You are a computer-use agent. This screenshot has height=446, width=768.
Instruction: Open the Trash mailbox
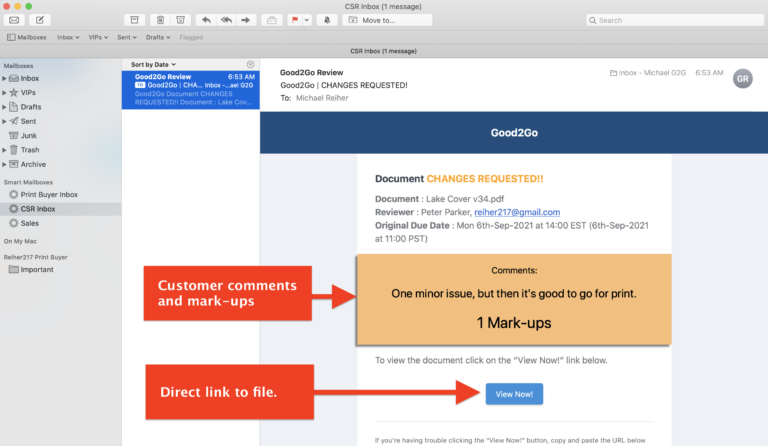(x=29, y=150)
